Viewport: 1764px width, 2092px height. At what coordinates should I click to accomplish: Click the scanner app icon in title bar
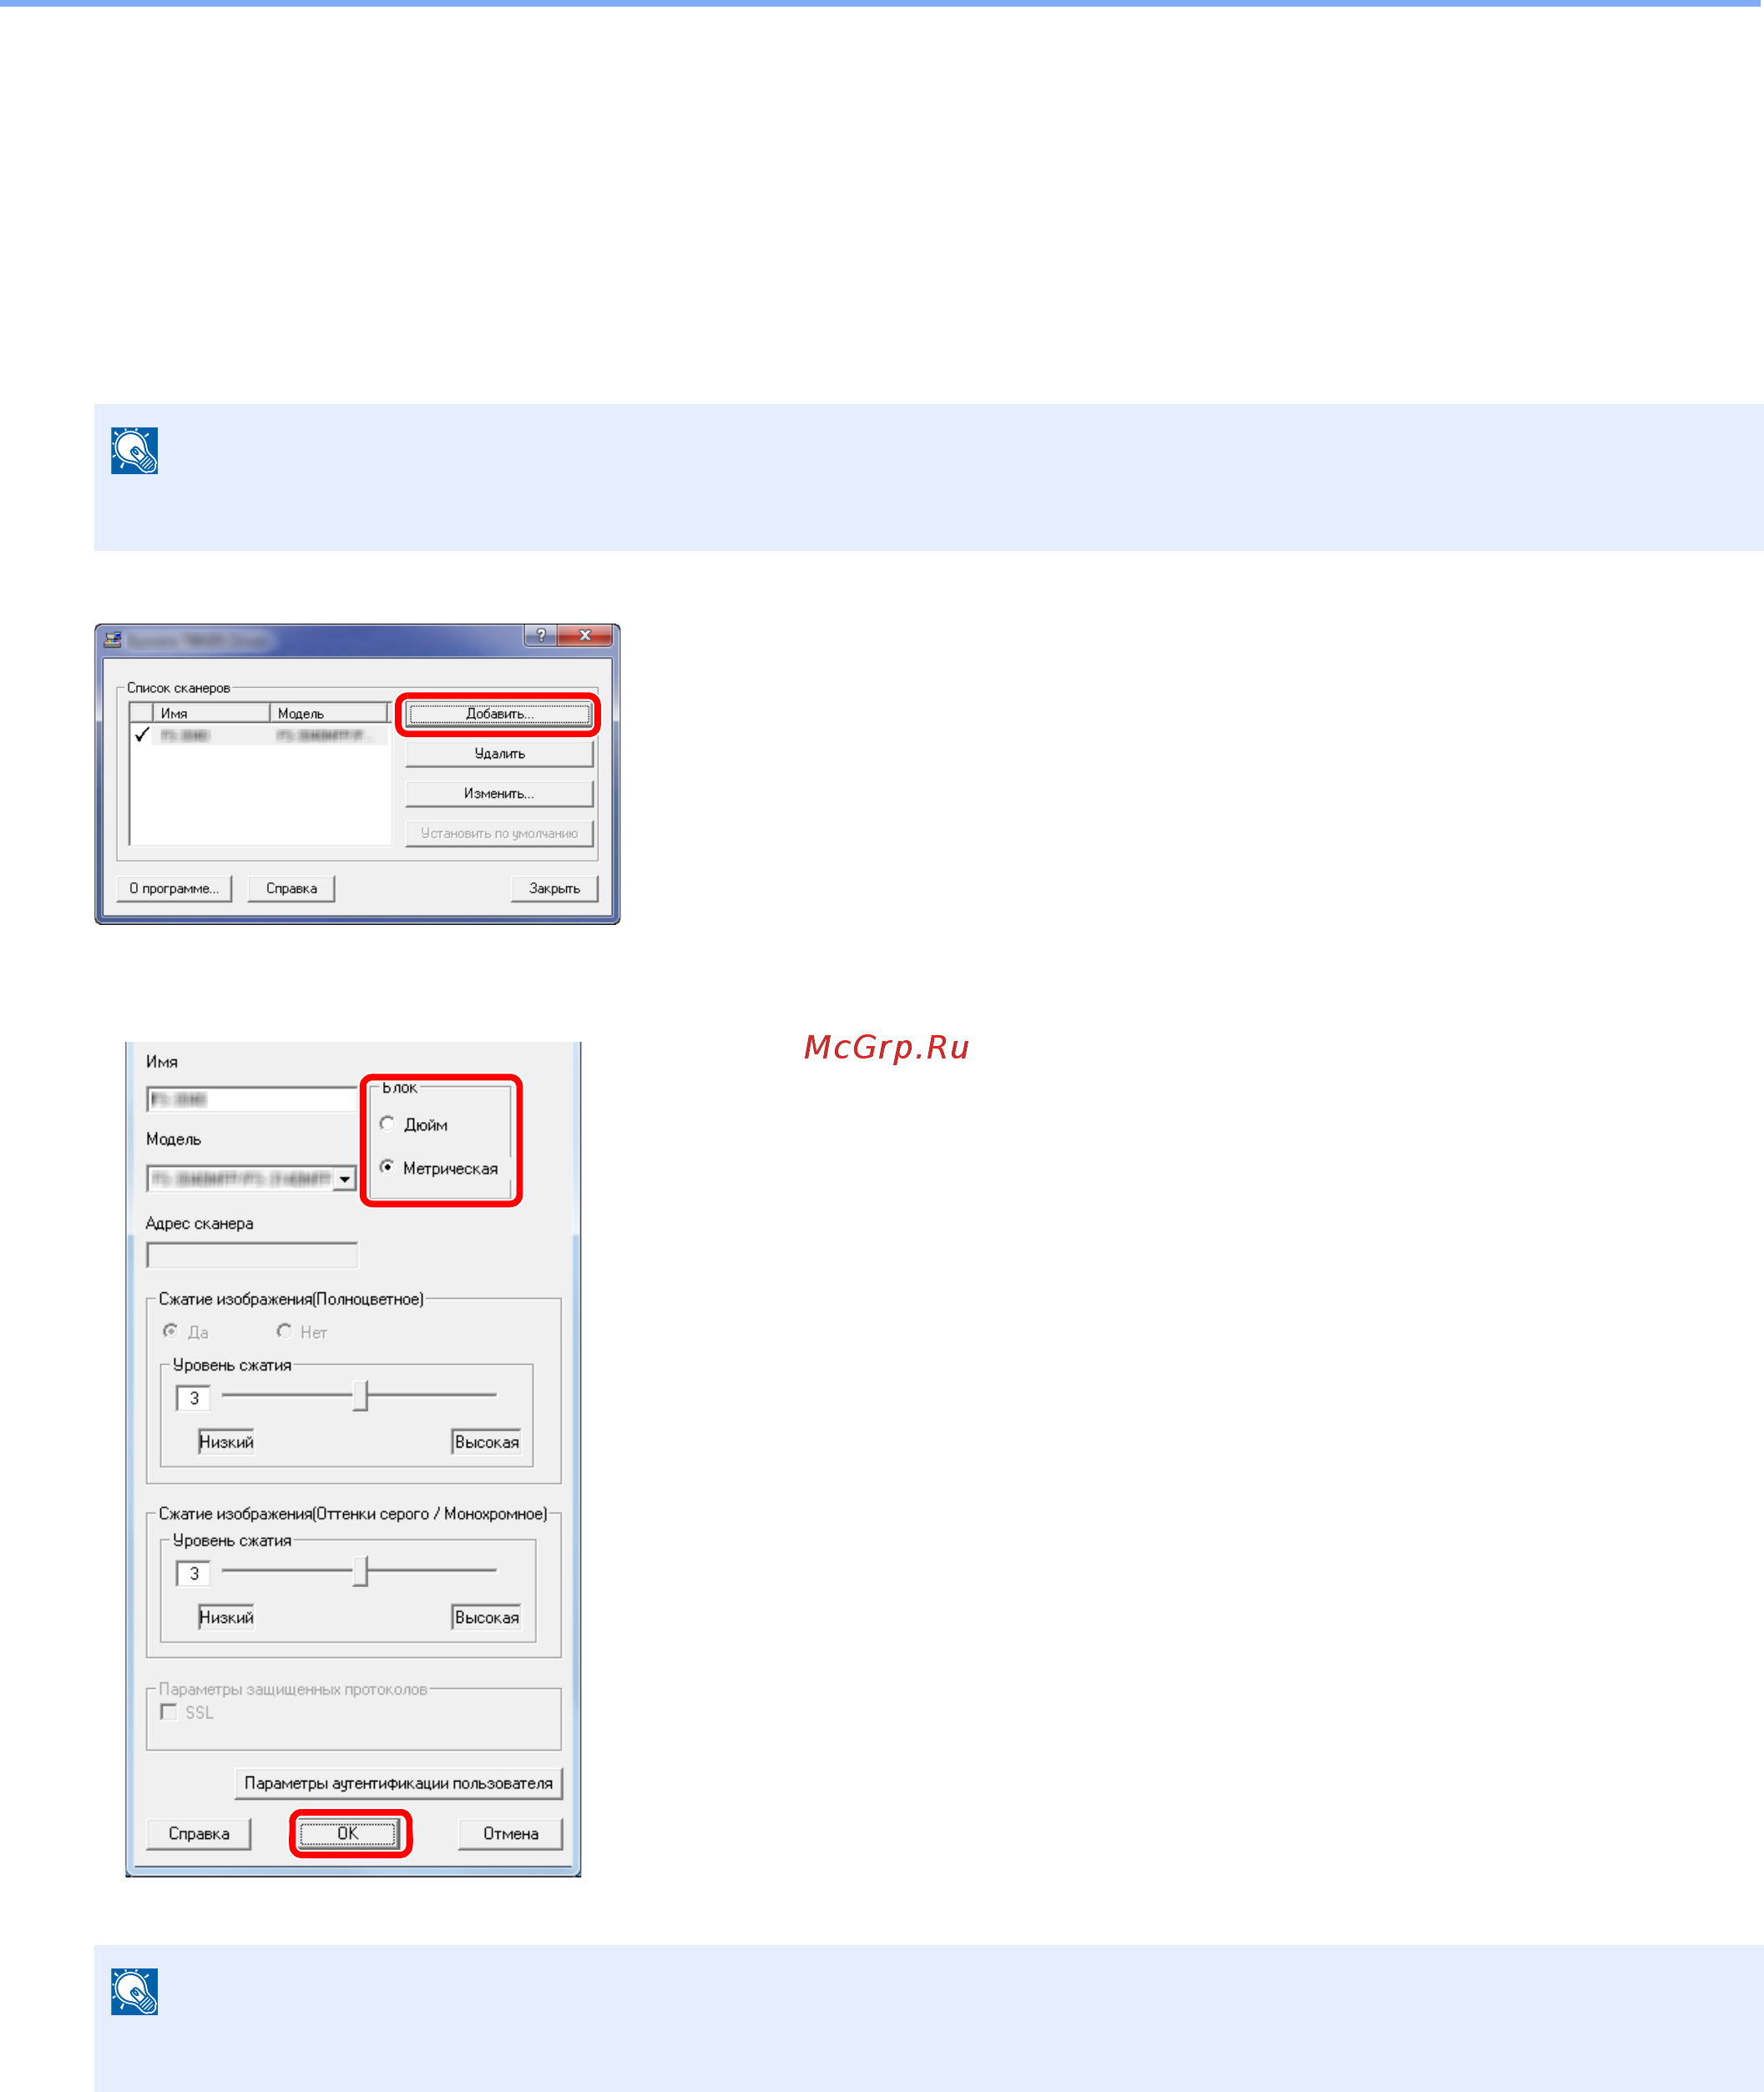coord(113,639)
